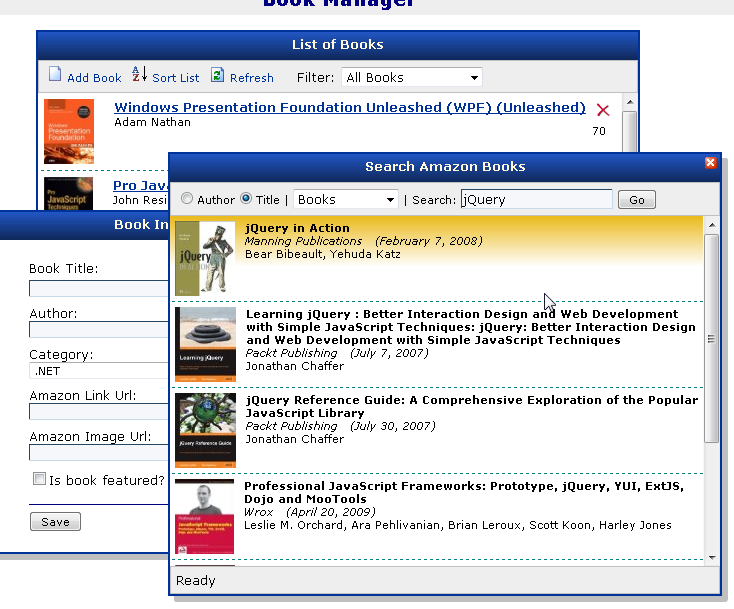
Task: Click the green Refresh icon
Action: [217, 76]
